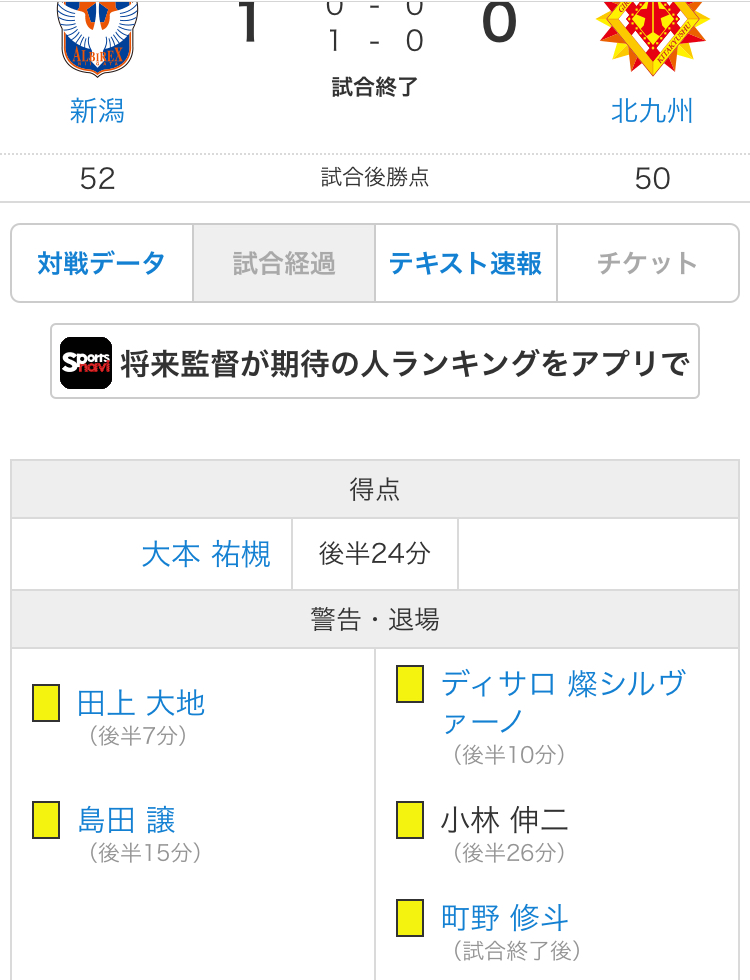Viewport: 750px width, 980px height.
Task: Click yellow card icon beside ディサロ 燦シルヴァーノ
Action: [x=410, y=684]
